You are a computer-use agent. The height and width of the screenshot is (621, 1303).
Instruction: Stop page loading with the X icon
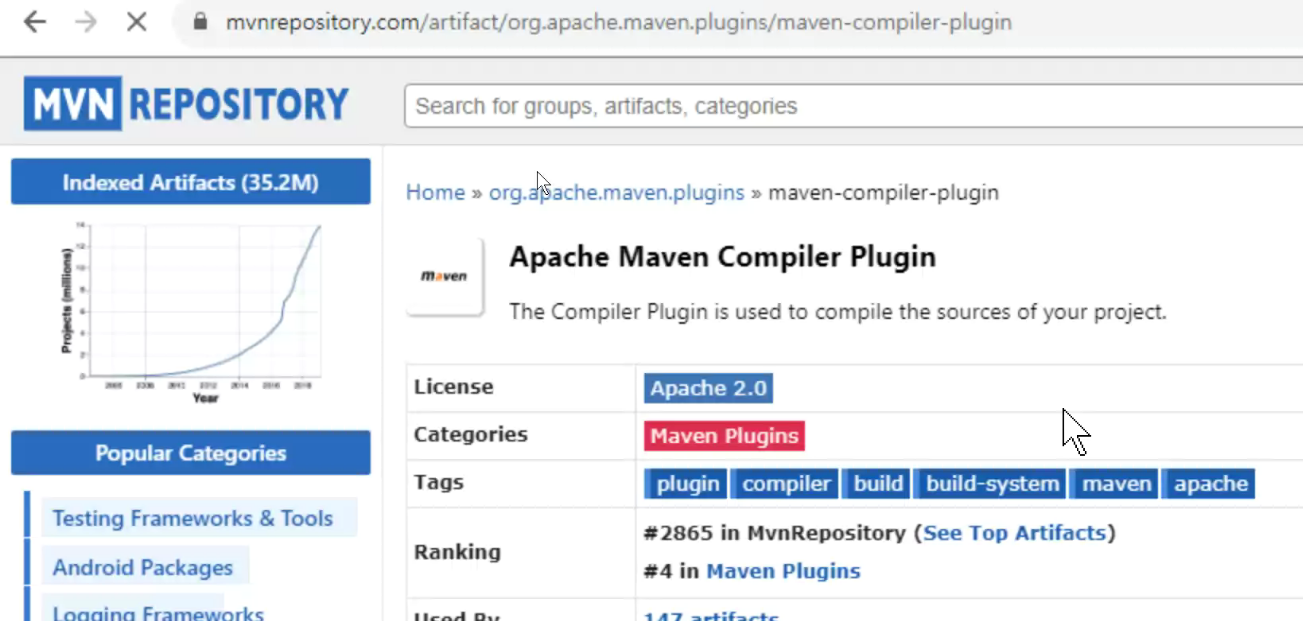pyautogui.click(x=137, y=22)
